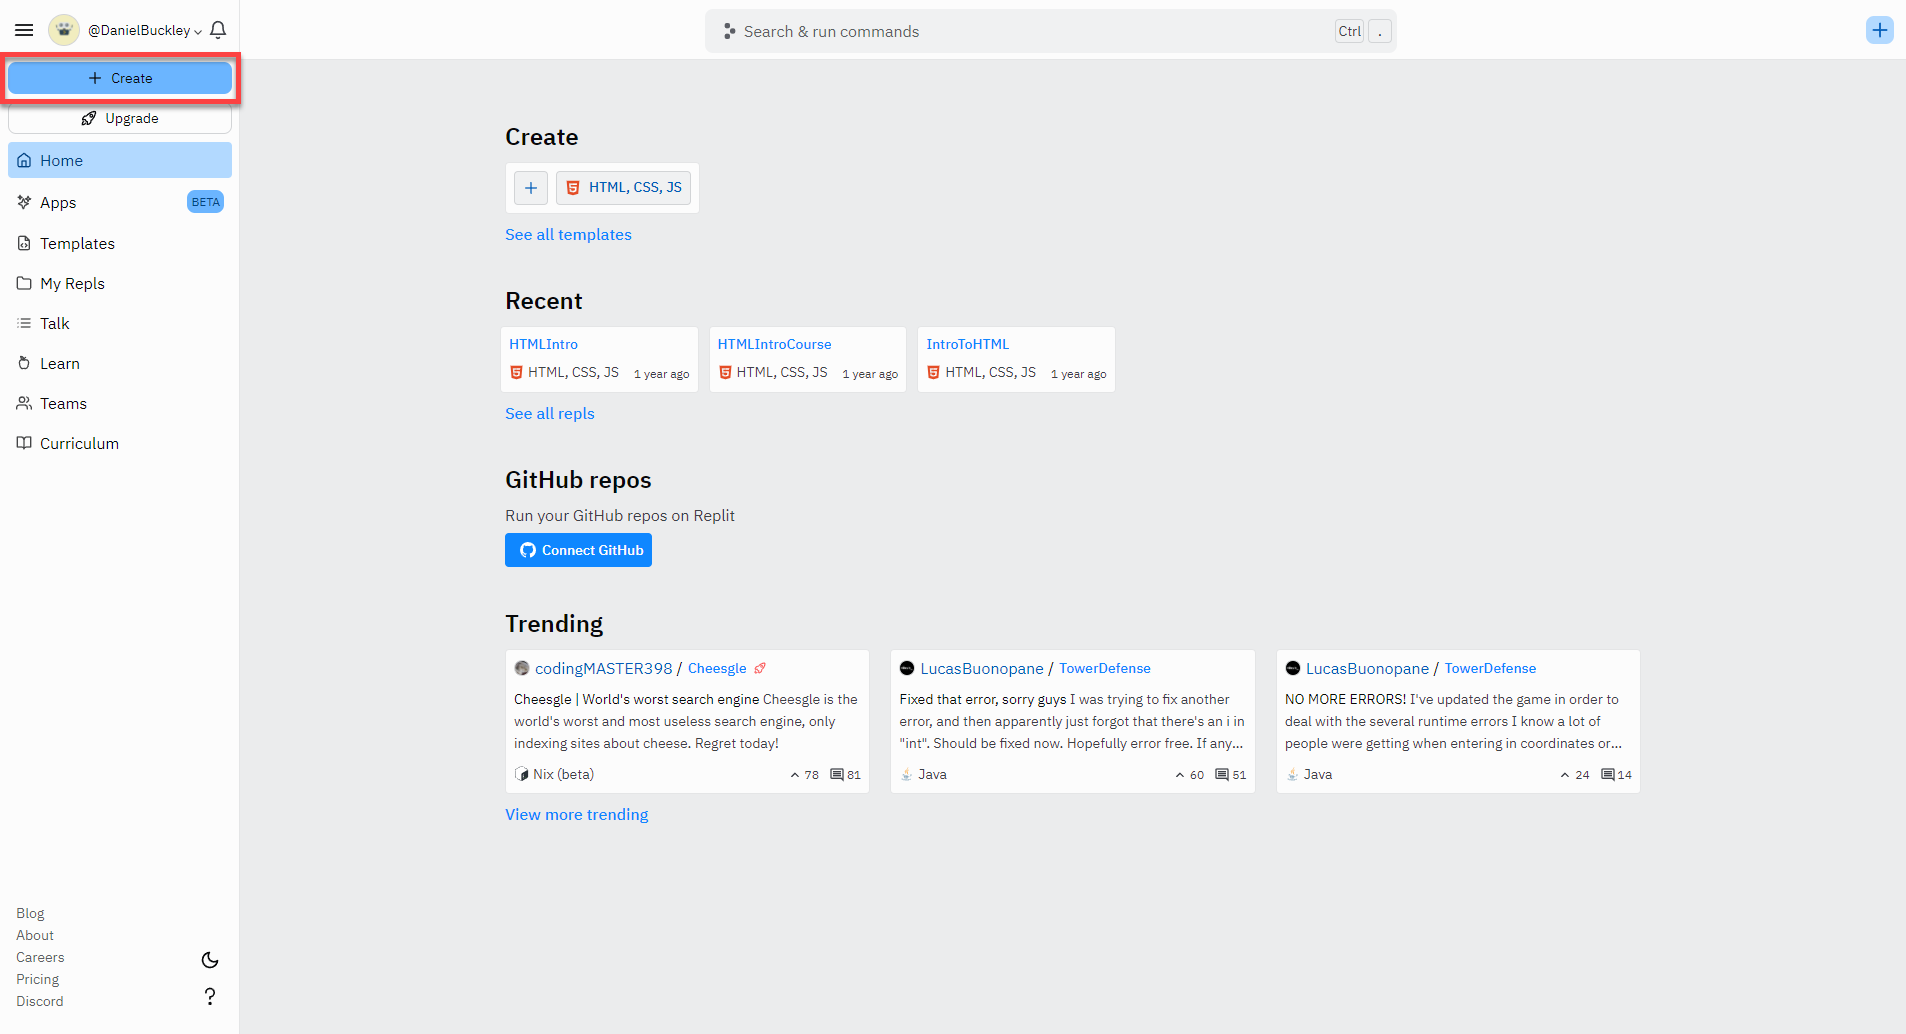Click Nix (beta) language tag
Screen dimensions: 1906x1034
click(x=554, y=774)
